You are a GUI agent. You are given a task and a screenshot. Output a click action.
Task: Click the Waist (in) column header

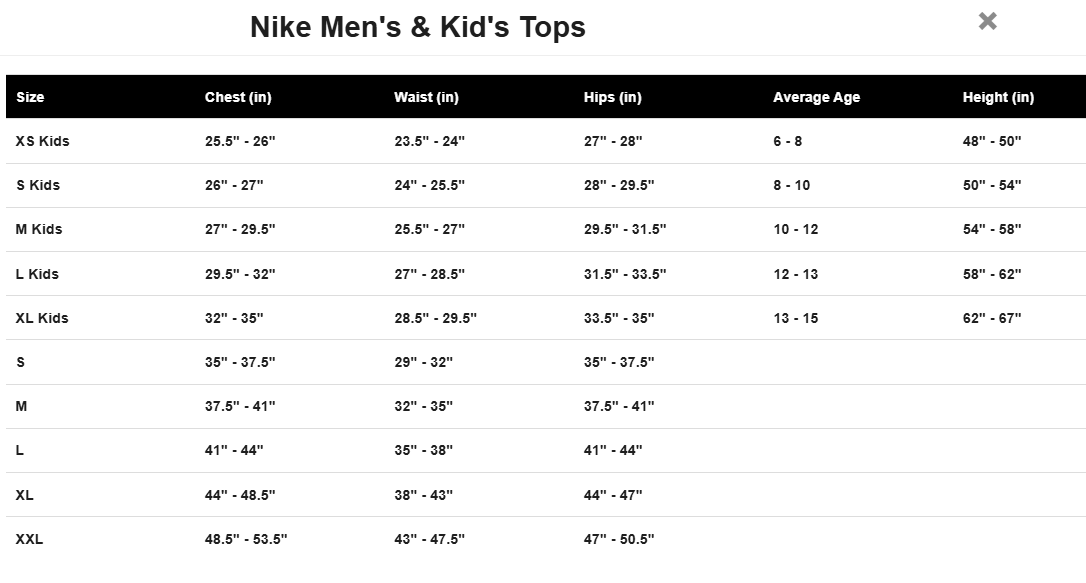(426, 97)
